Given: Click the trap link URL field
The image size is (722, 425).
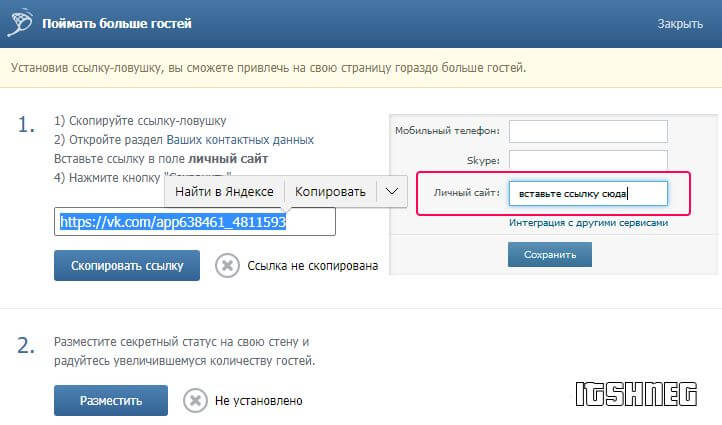Looking at the screenshot, I should point(195,221).
